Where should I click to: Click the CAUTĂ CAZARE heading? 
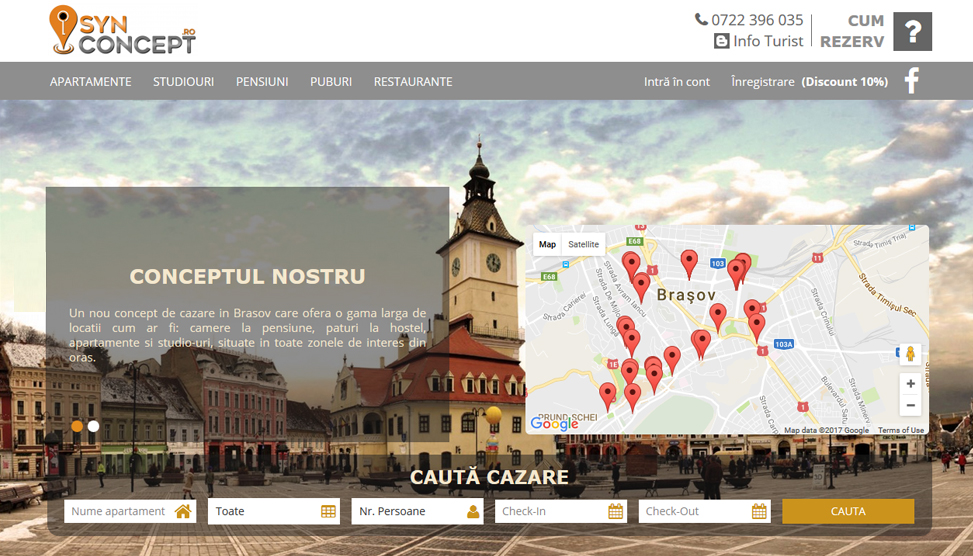pos(489,477)
